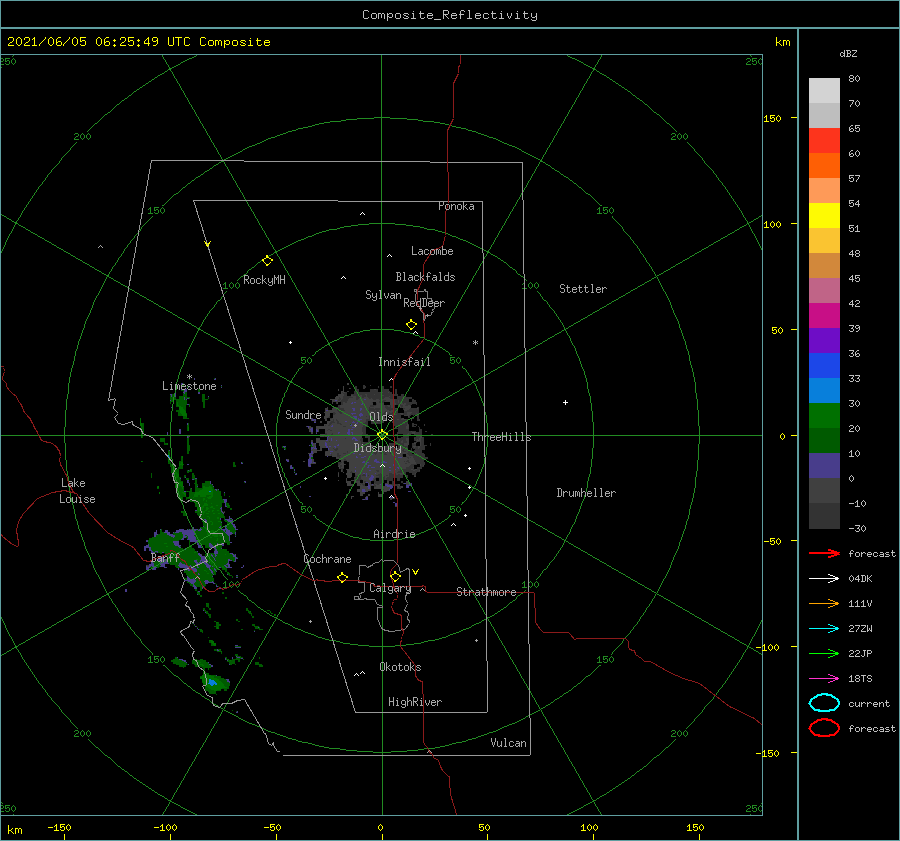Click the blue 33-36 dBZ swatch

[824, 366]
